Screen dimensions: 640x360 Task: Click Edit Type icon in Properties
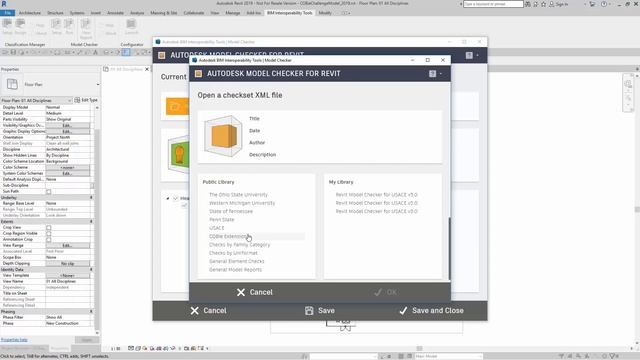point(77,100)
